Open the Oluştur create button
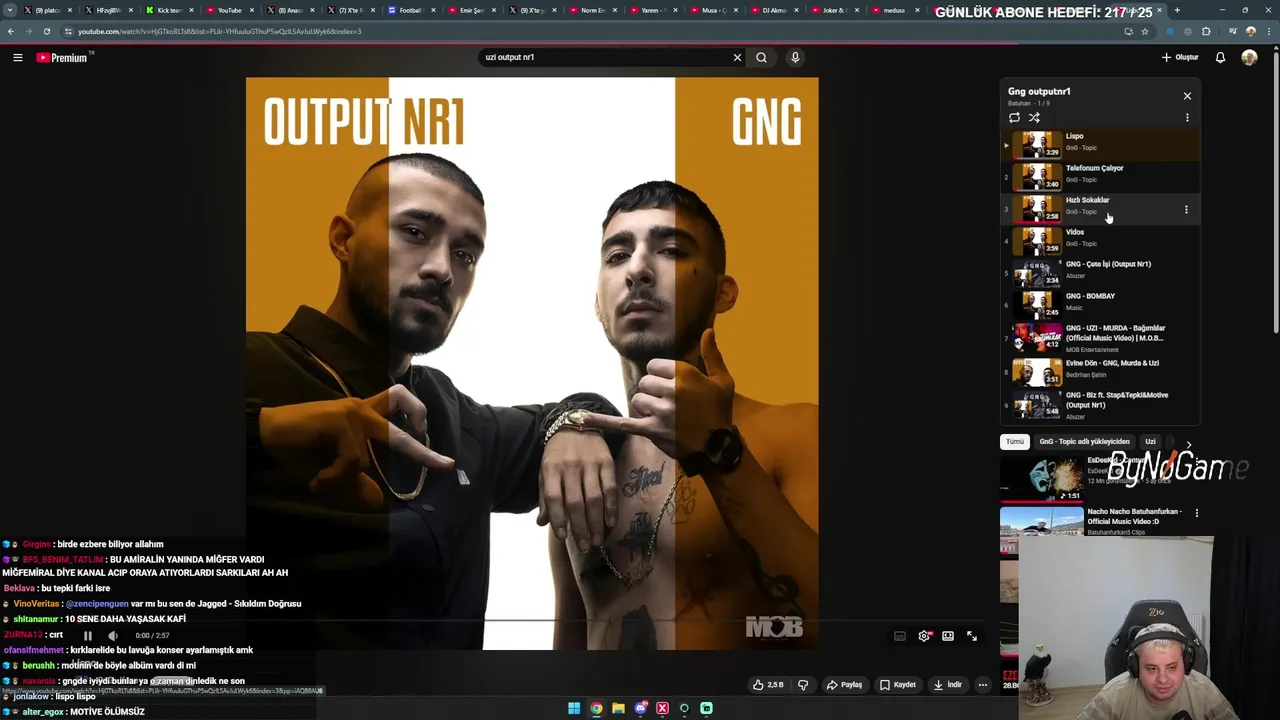 [x=1180, y=58]
